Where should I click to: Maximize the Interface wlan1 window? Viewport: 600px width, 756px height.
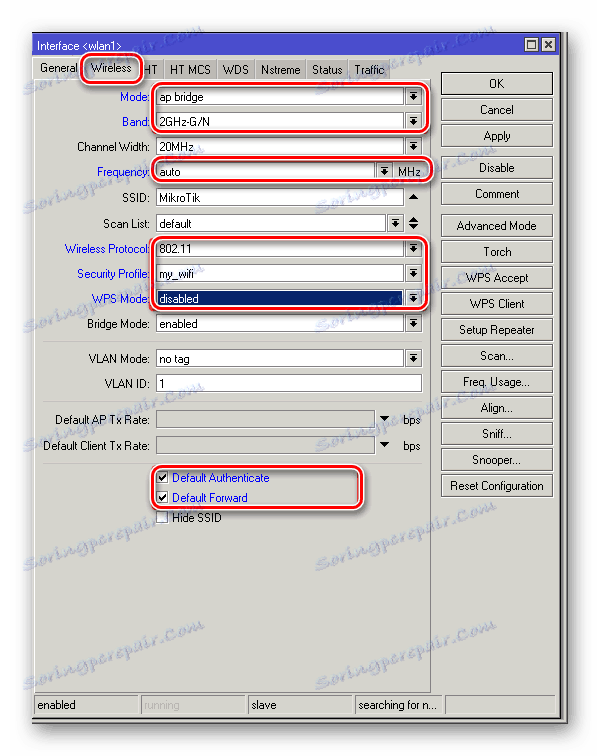click(531, 45)
